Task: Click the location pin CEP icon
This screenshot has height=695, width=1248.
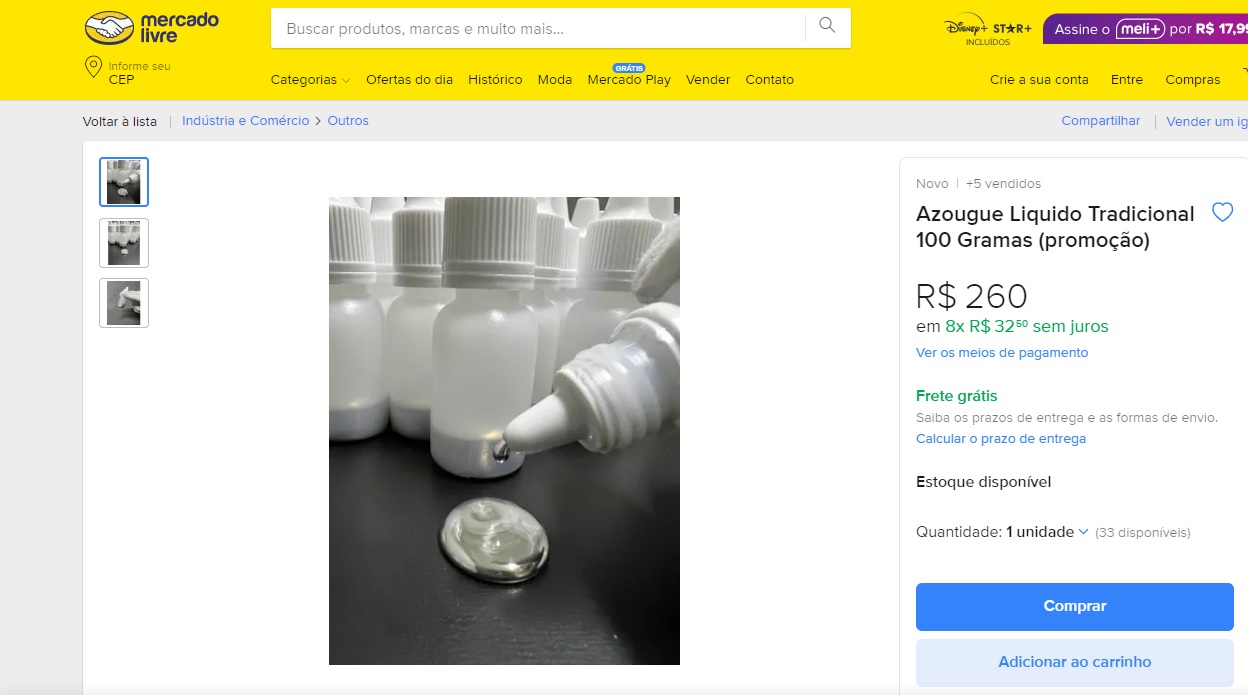Action: tap(93, 68)
